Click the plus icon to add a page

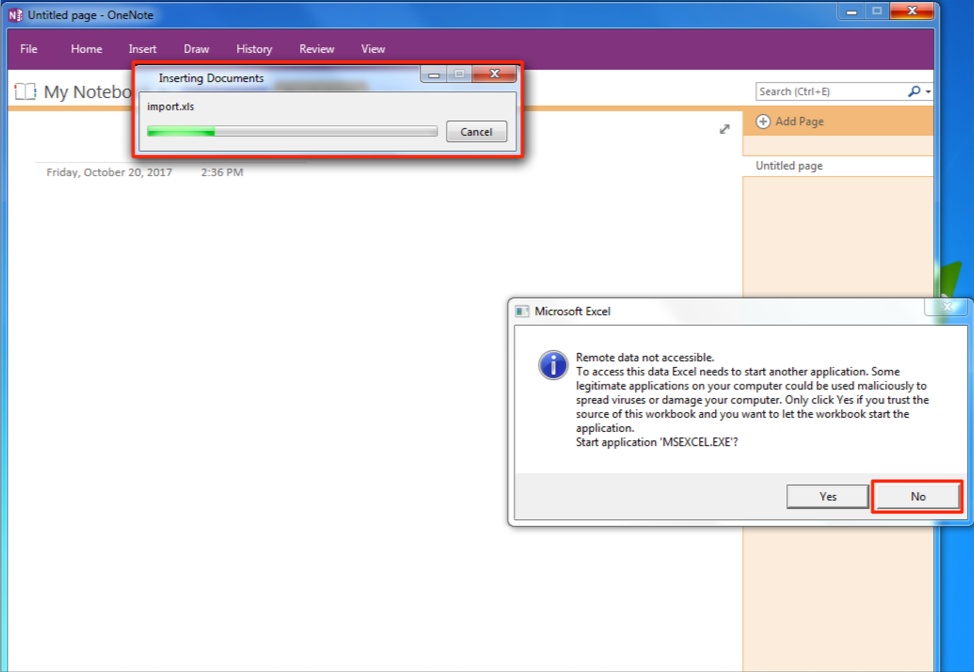pos(763,122)
